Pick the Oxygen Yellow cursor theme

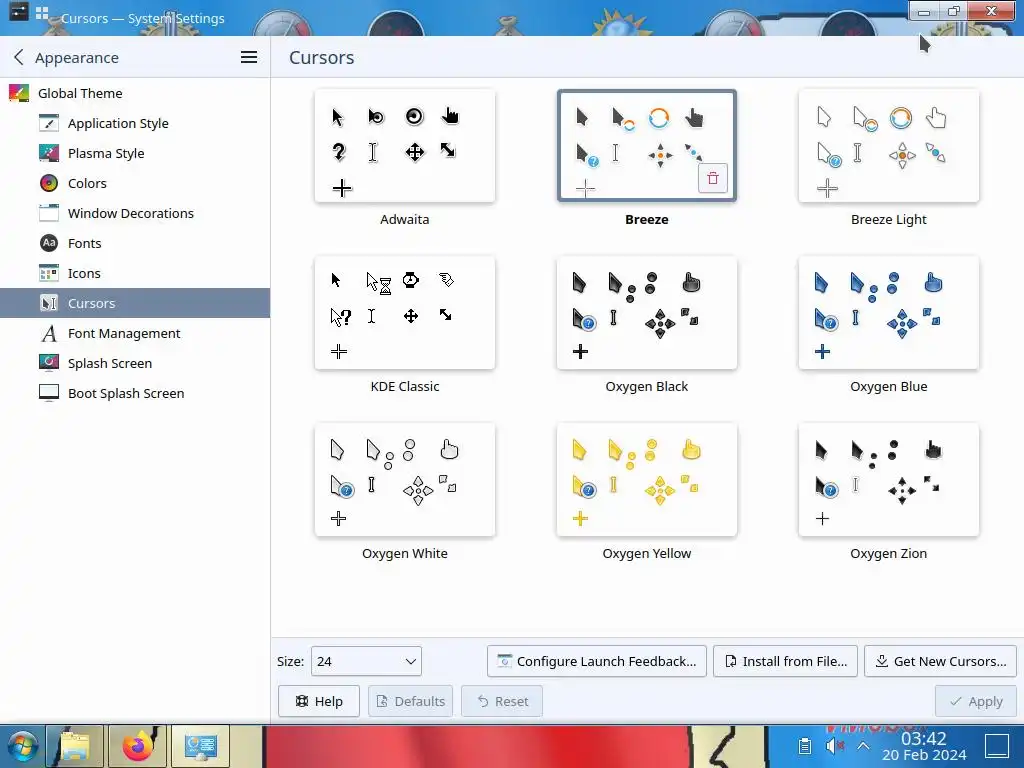point(647,480)
